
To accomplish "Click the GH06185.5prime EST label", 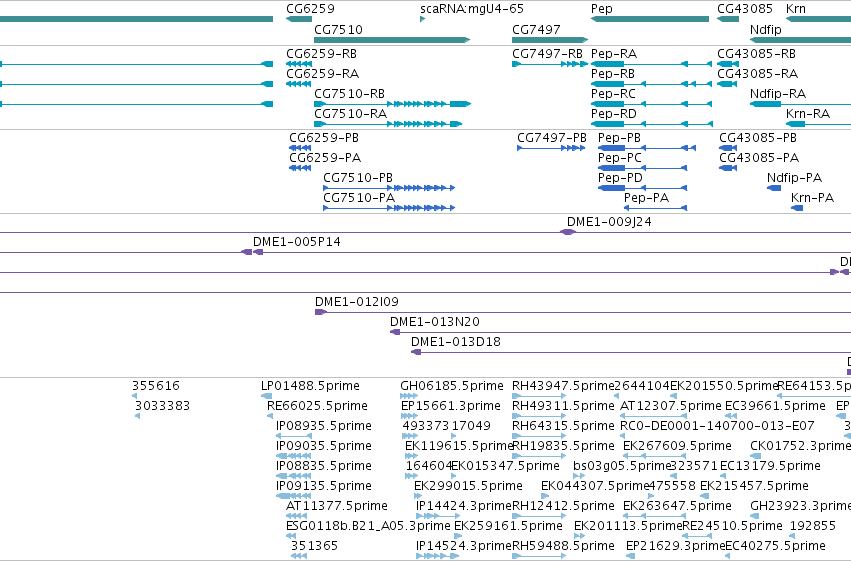I will (452, 386).
